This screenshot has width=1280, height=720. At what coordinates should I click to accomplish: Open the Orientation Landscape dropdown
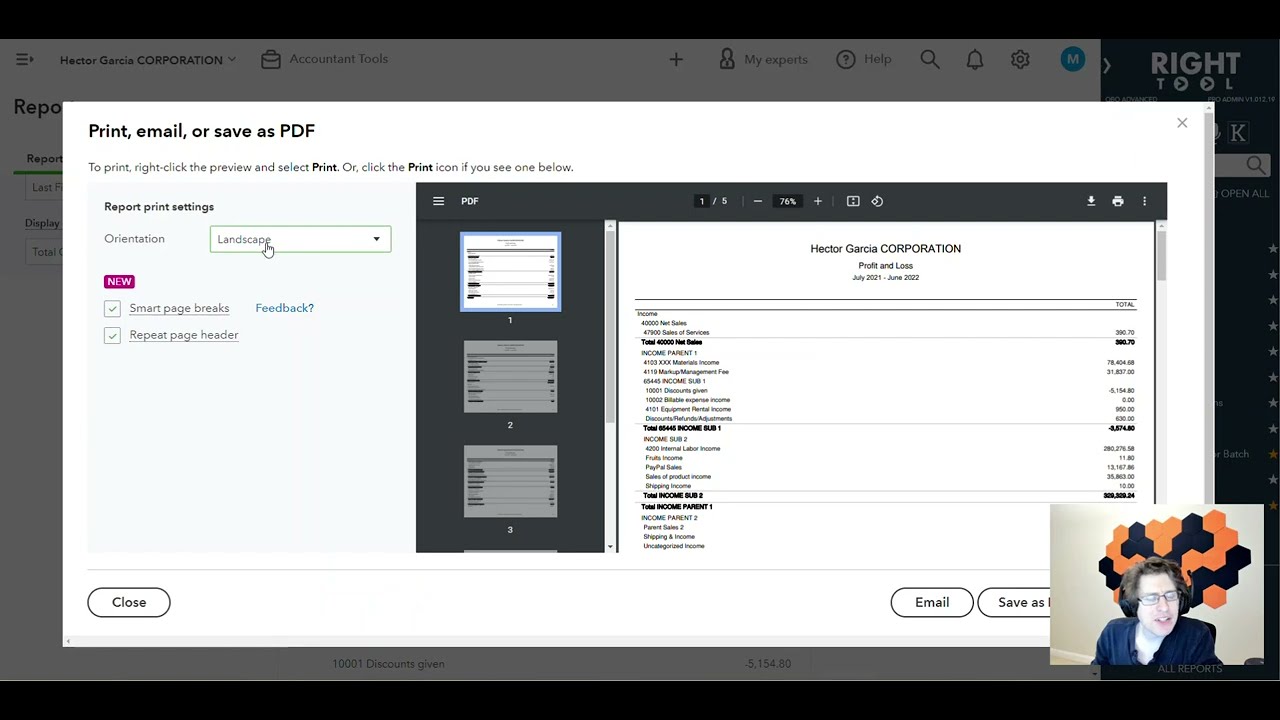tap(300, 239)
